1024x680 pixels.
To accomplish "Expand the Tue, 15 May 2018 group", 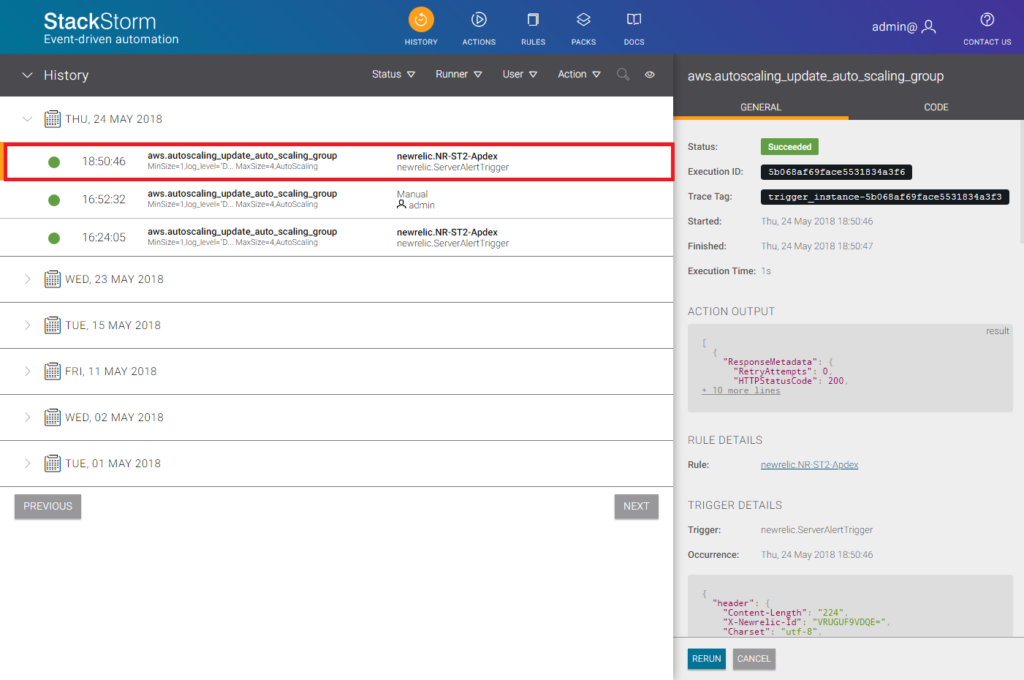I will 27,325.
